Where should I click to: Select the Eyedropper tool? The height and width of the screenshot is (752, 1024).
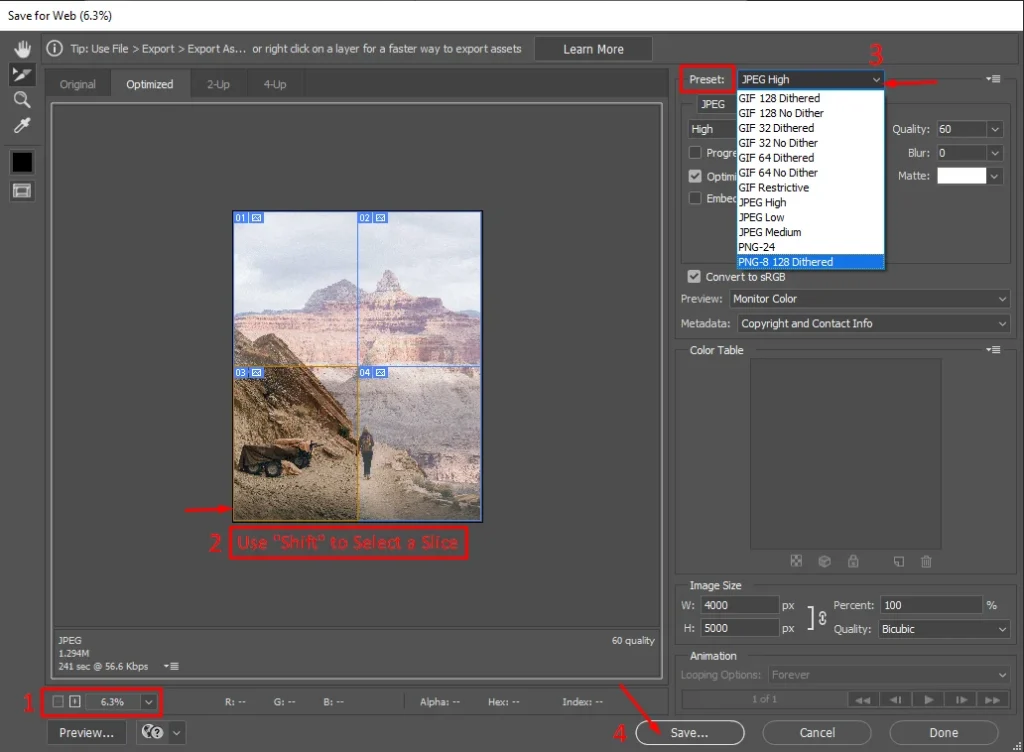pyautogui.click(x=22, y=126)
